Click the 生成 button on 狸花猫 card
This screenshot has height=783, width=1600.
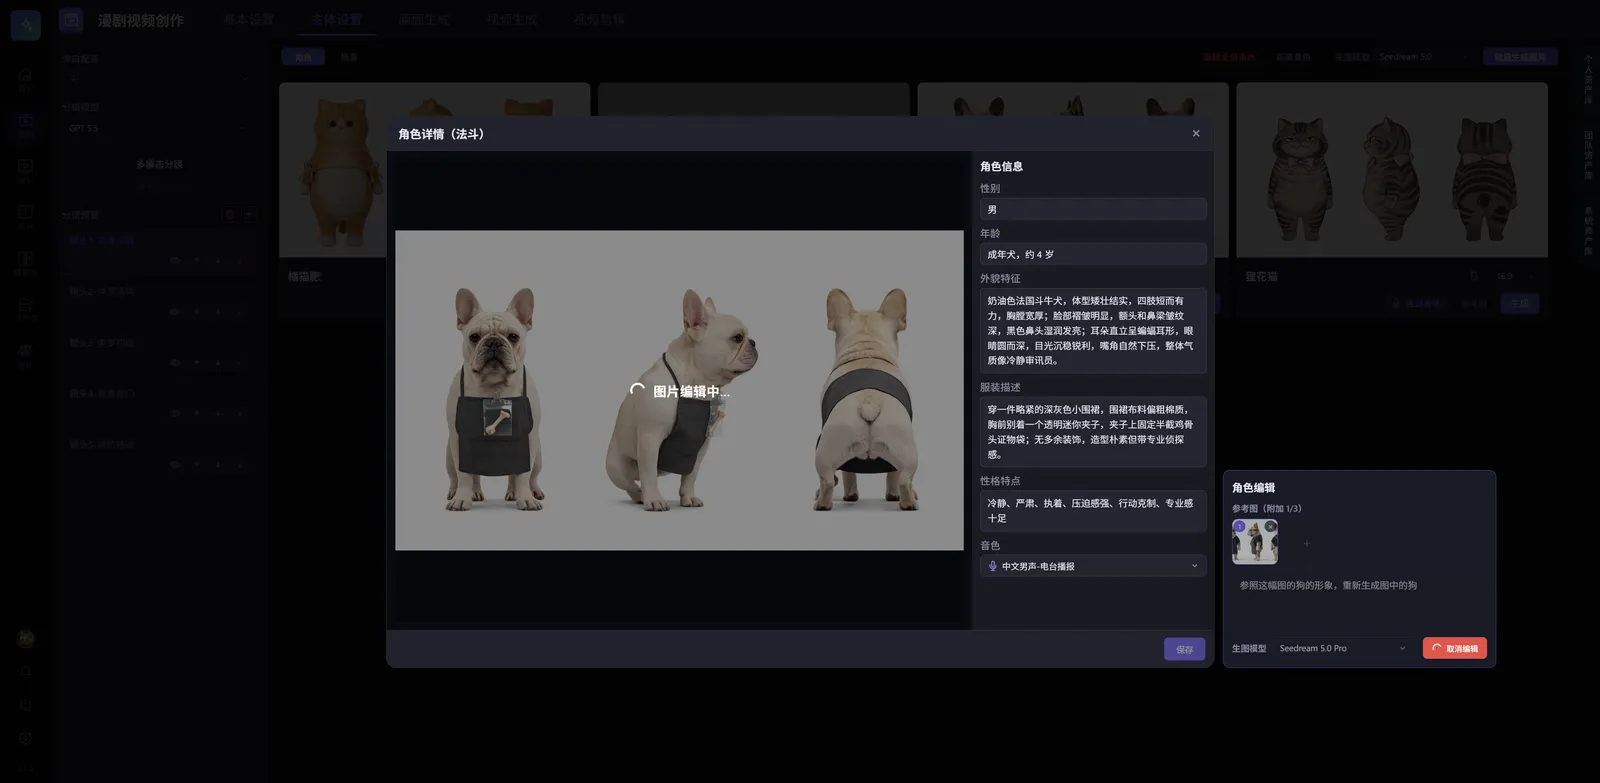(x=1520, y=303)
